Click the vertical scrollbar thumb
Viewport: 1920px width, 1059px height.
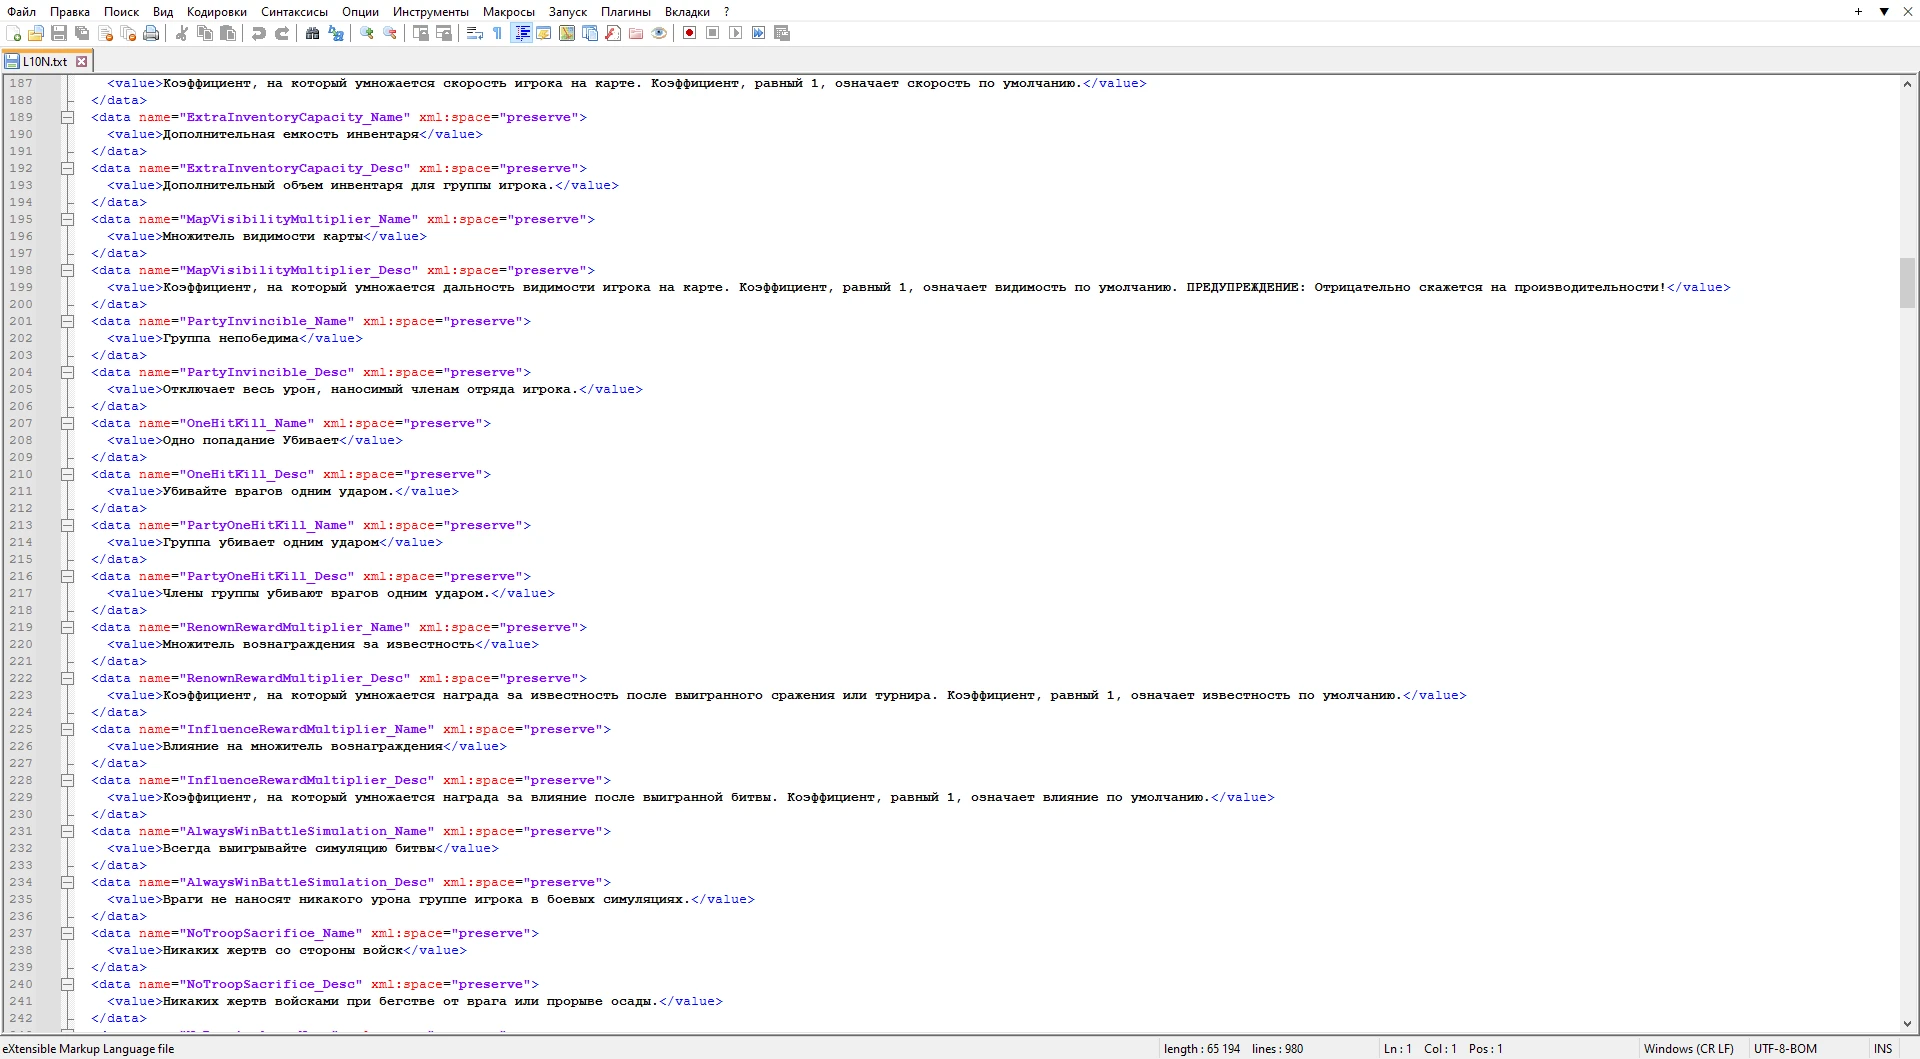coord(1907,283)
